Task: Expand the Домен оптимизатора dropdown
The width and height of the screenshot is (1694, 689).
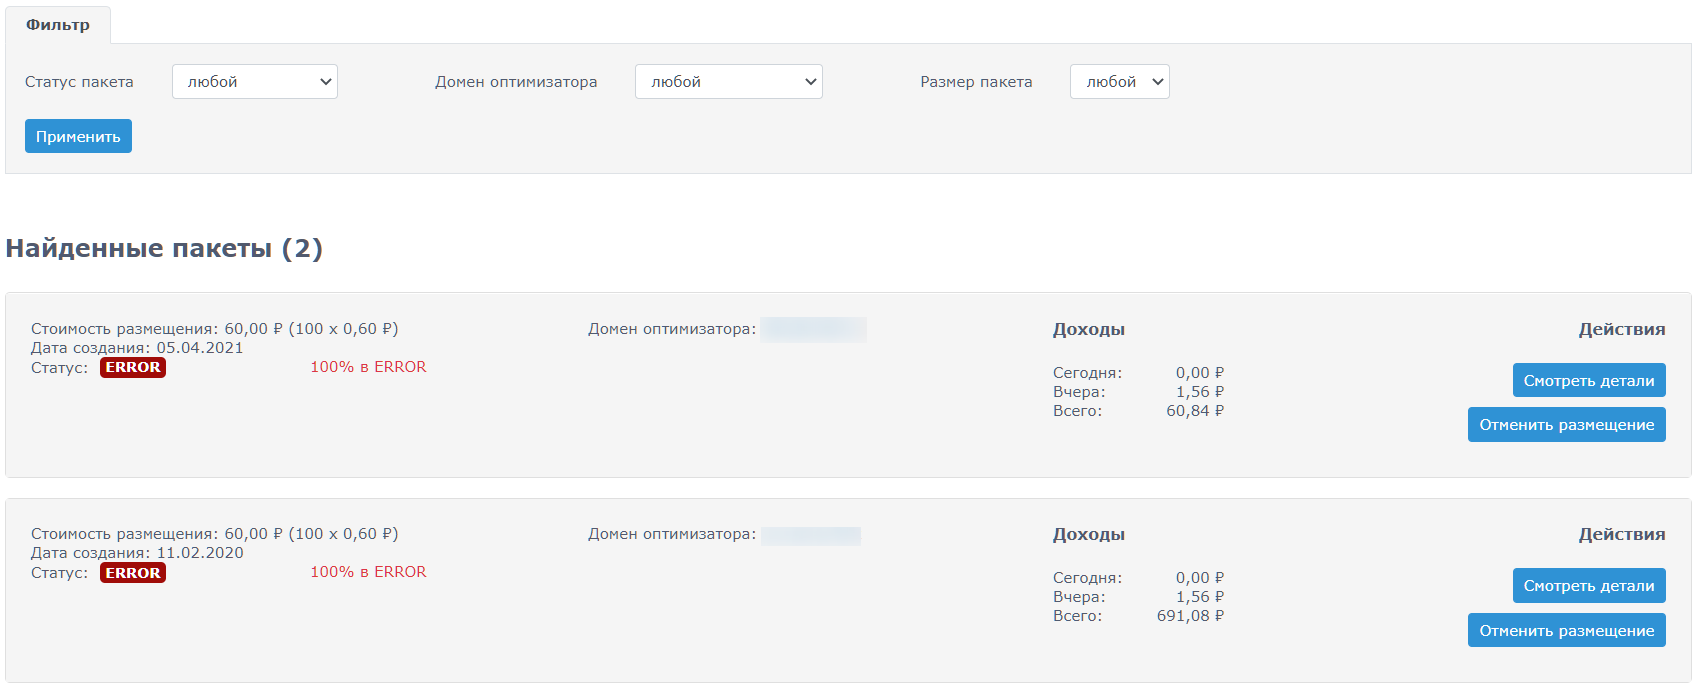Action: coord(729,82)
